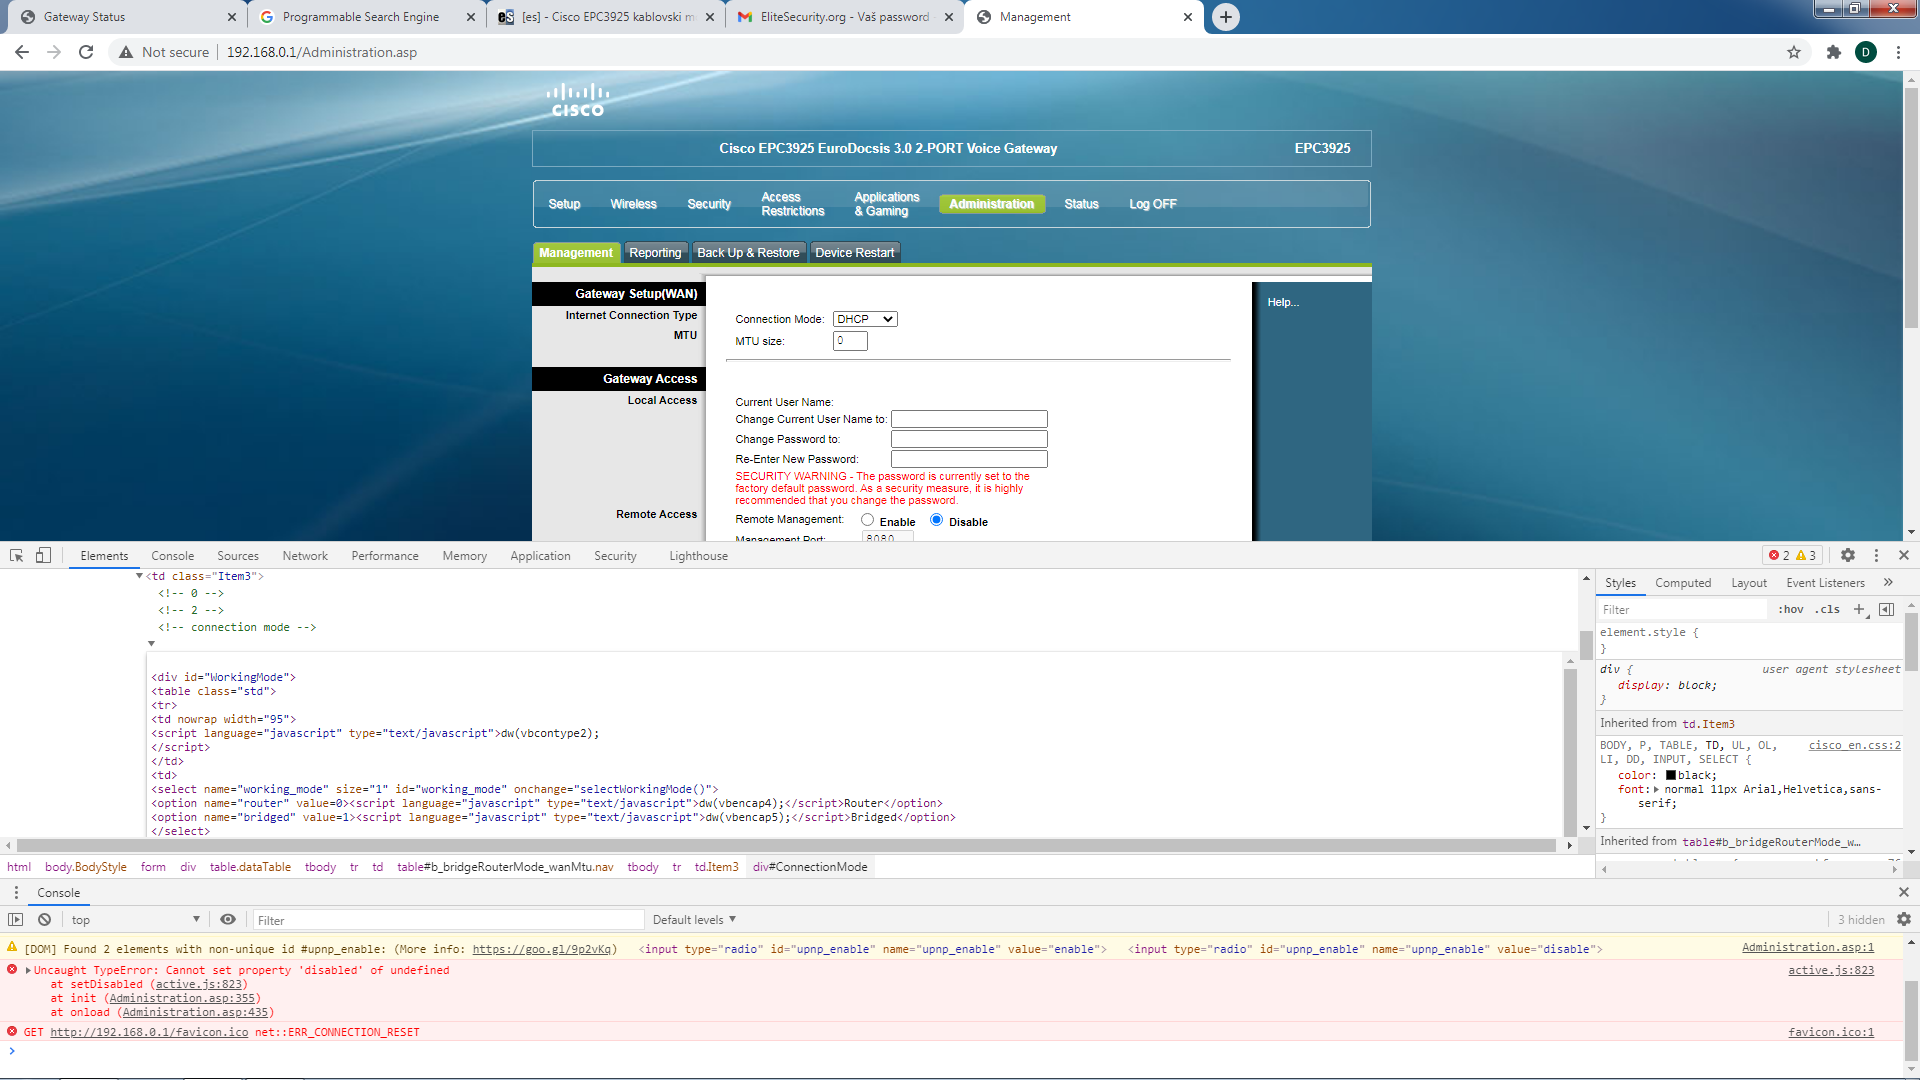The width and height of the screenshot is (1920, 1080).
Task: Switch to Back Up & Restore subtab
Action: click(x=748, y=253)
